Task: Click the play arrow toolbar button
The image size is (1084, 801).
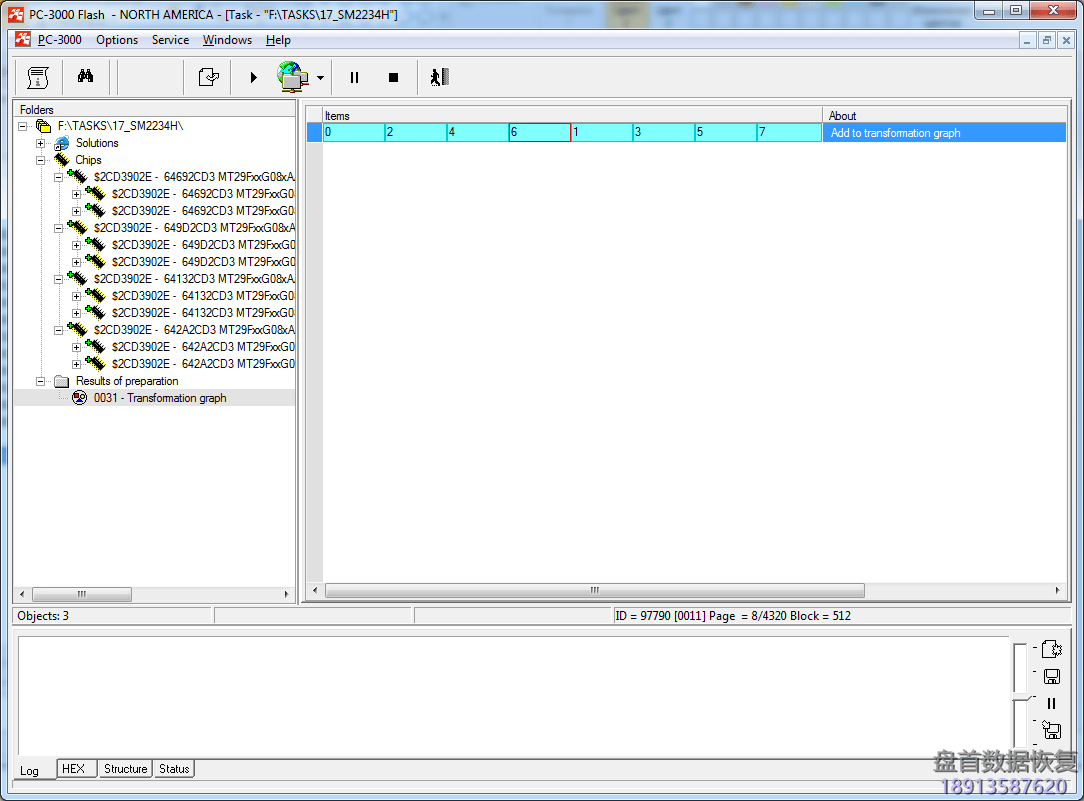Action: (253, 77)
